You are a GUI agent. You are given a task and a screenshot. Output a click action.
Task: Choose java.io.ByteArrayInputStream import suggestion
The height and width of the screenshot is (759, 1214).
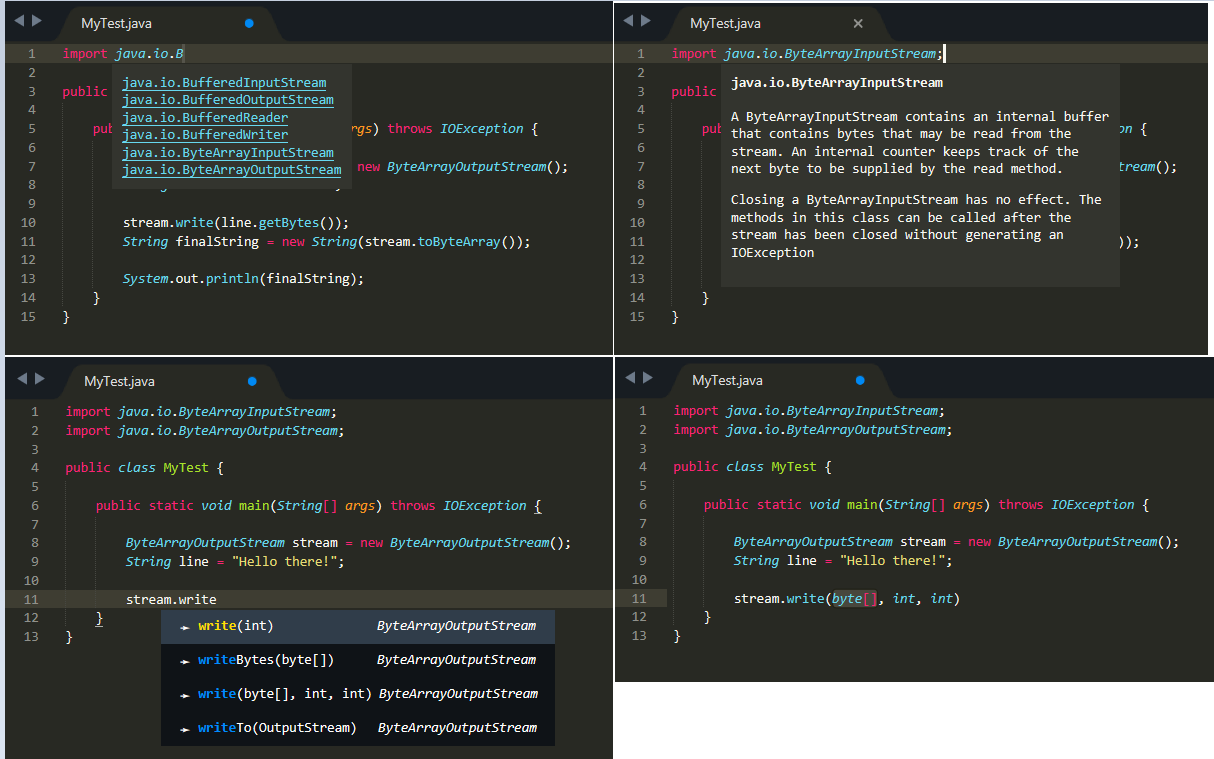coord(228,153)
